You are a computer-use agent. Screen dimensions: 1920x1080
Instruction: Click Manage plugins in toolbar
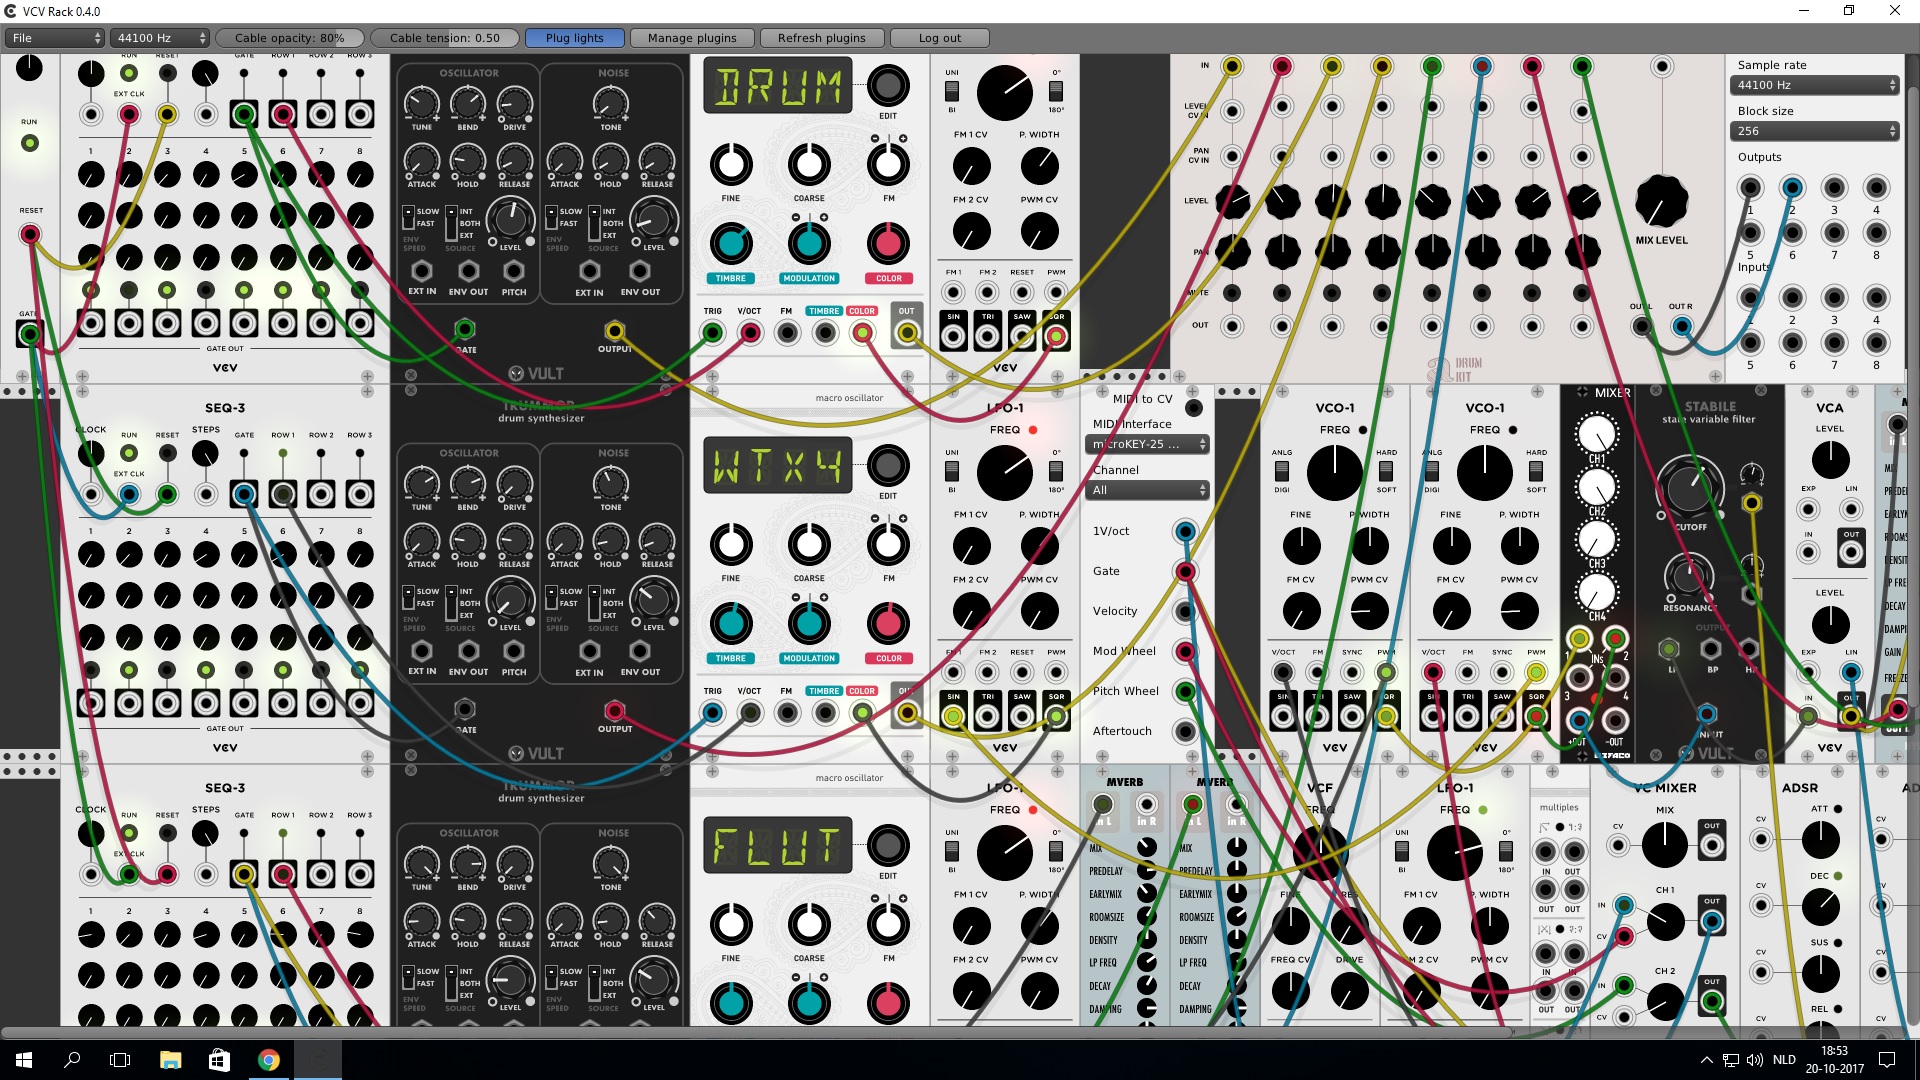(692, 38)
